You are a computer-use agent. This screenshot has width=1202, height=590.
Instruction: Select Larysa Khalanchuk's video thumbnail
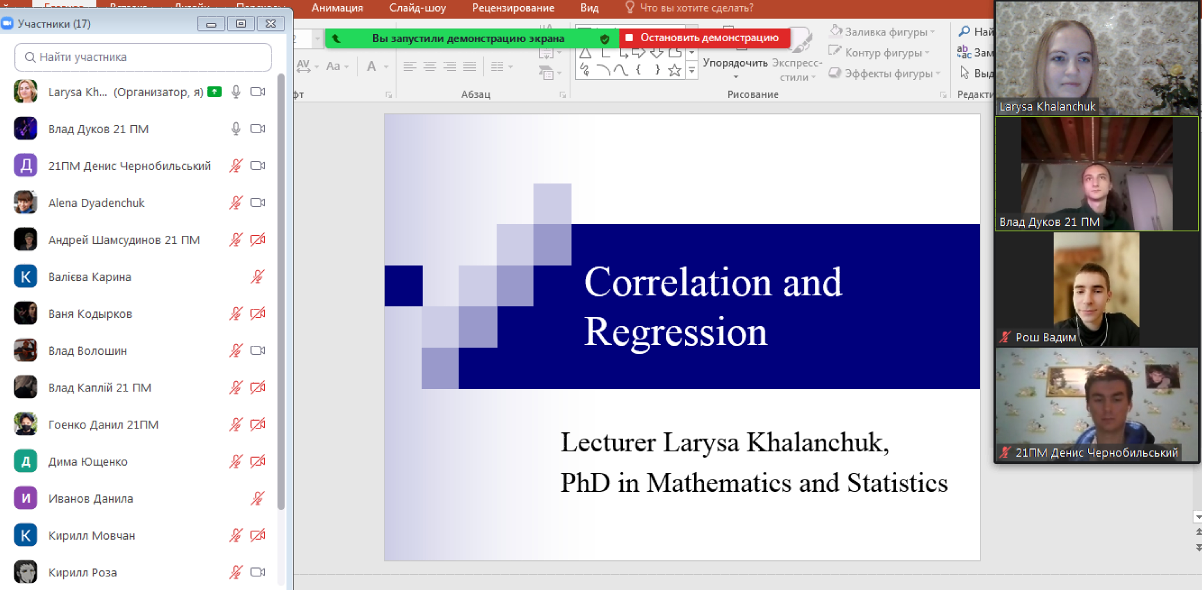pos(1097,57)
